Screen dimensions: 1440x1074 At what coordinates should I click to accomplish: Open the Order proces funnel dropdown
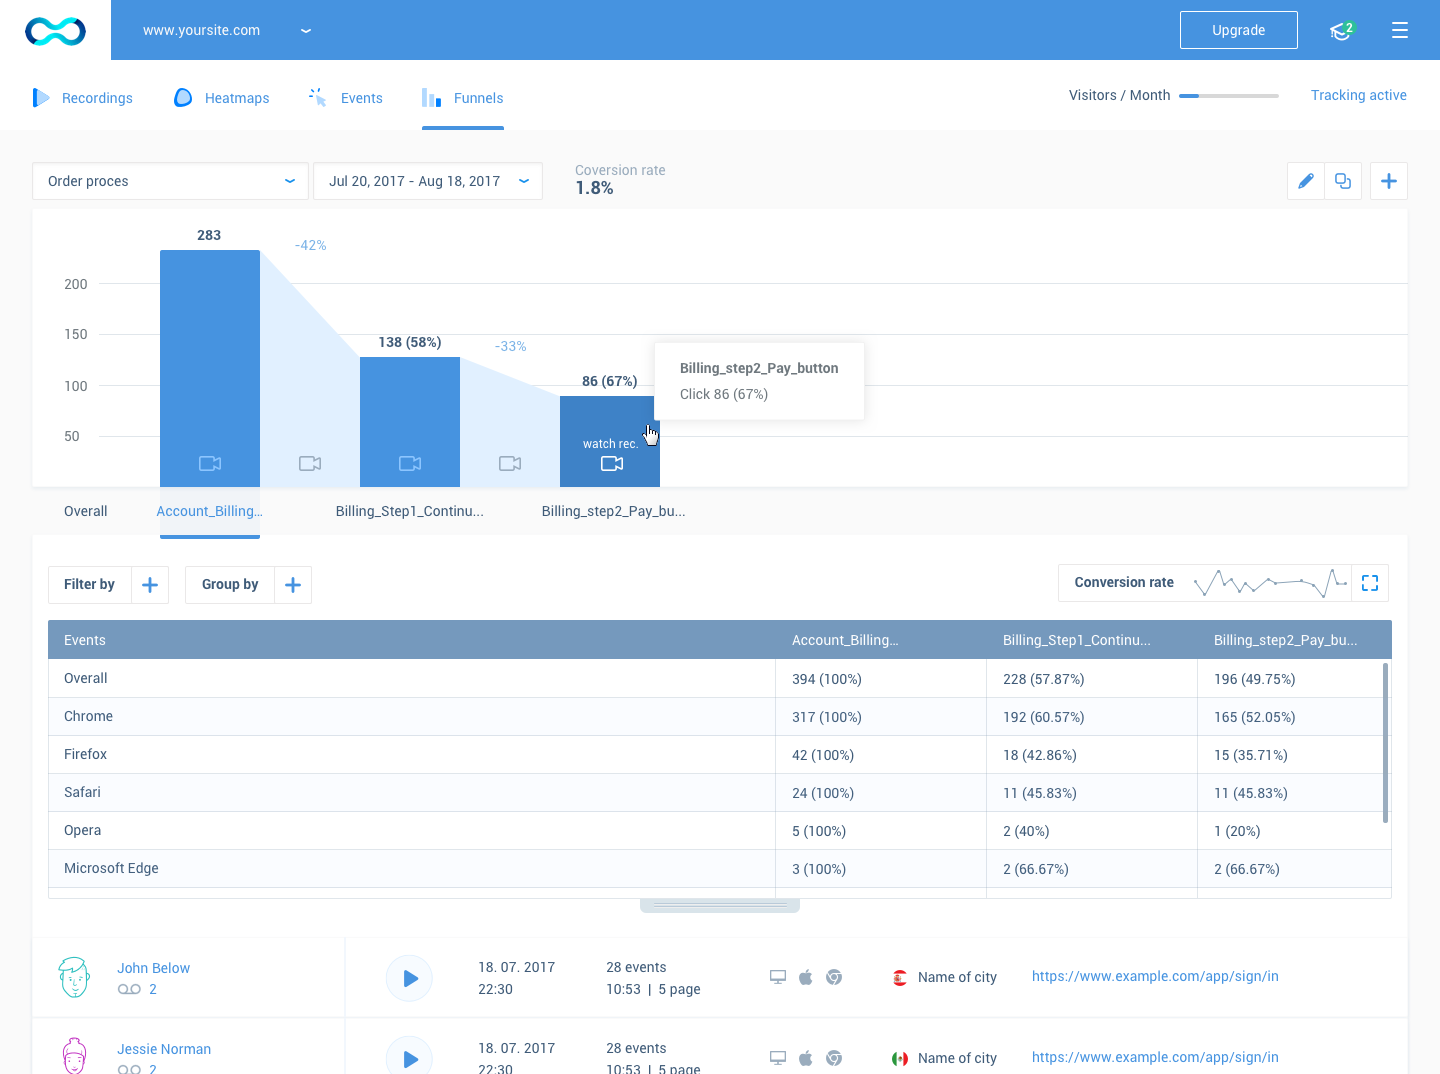point(169,181)
